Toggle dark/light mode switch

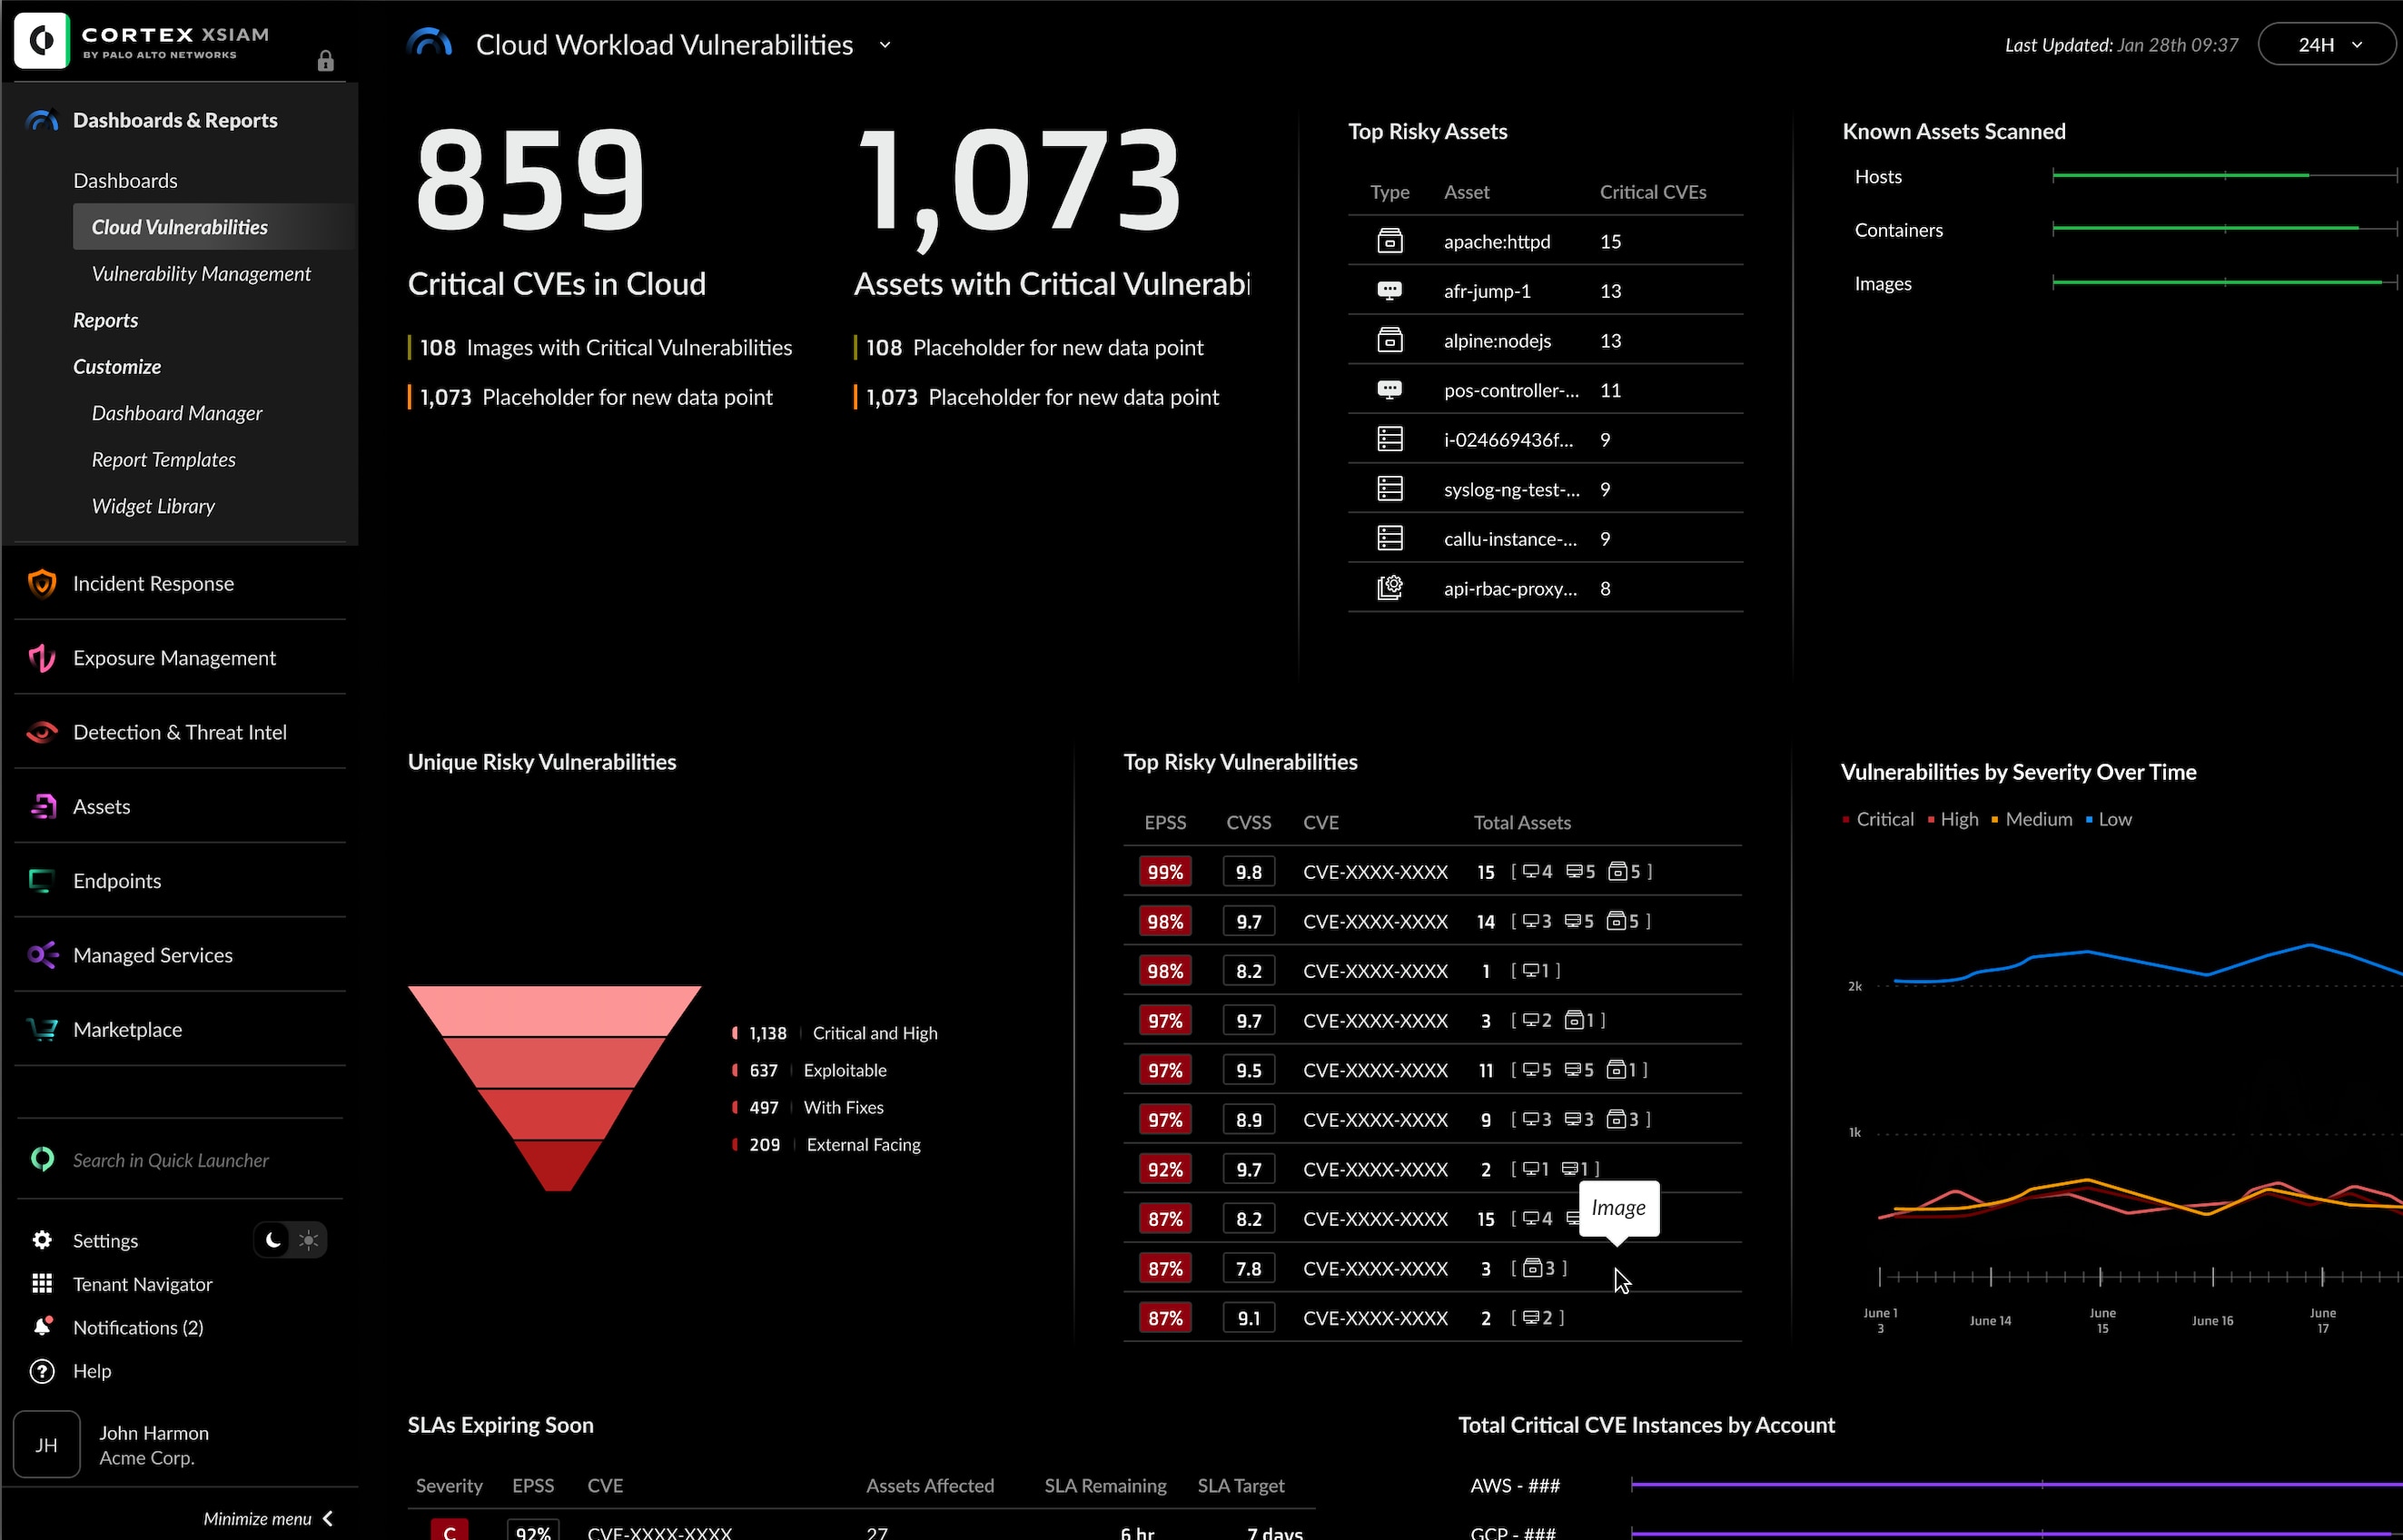(287, 1240)
